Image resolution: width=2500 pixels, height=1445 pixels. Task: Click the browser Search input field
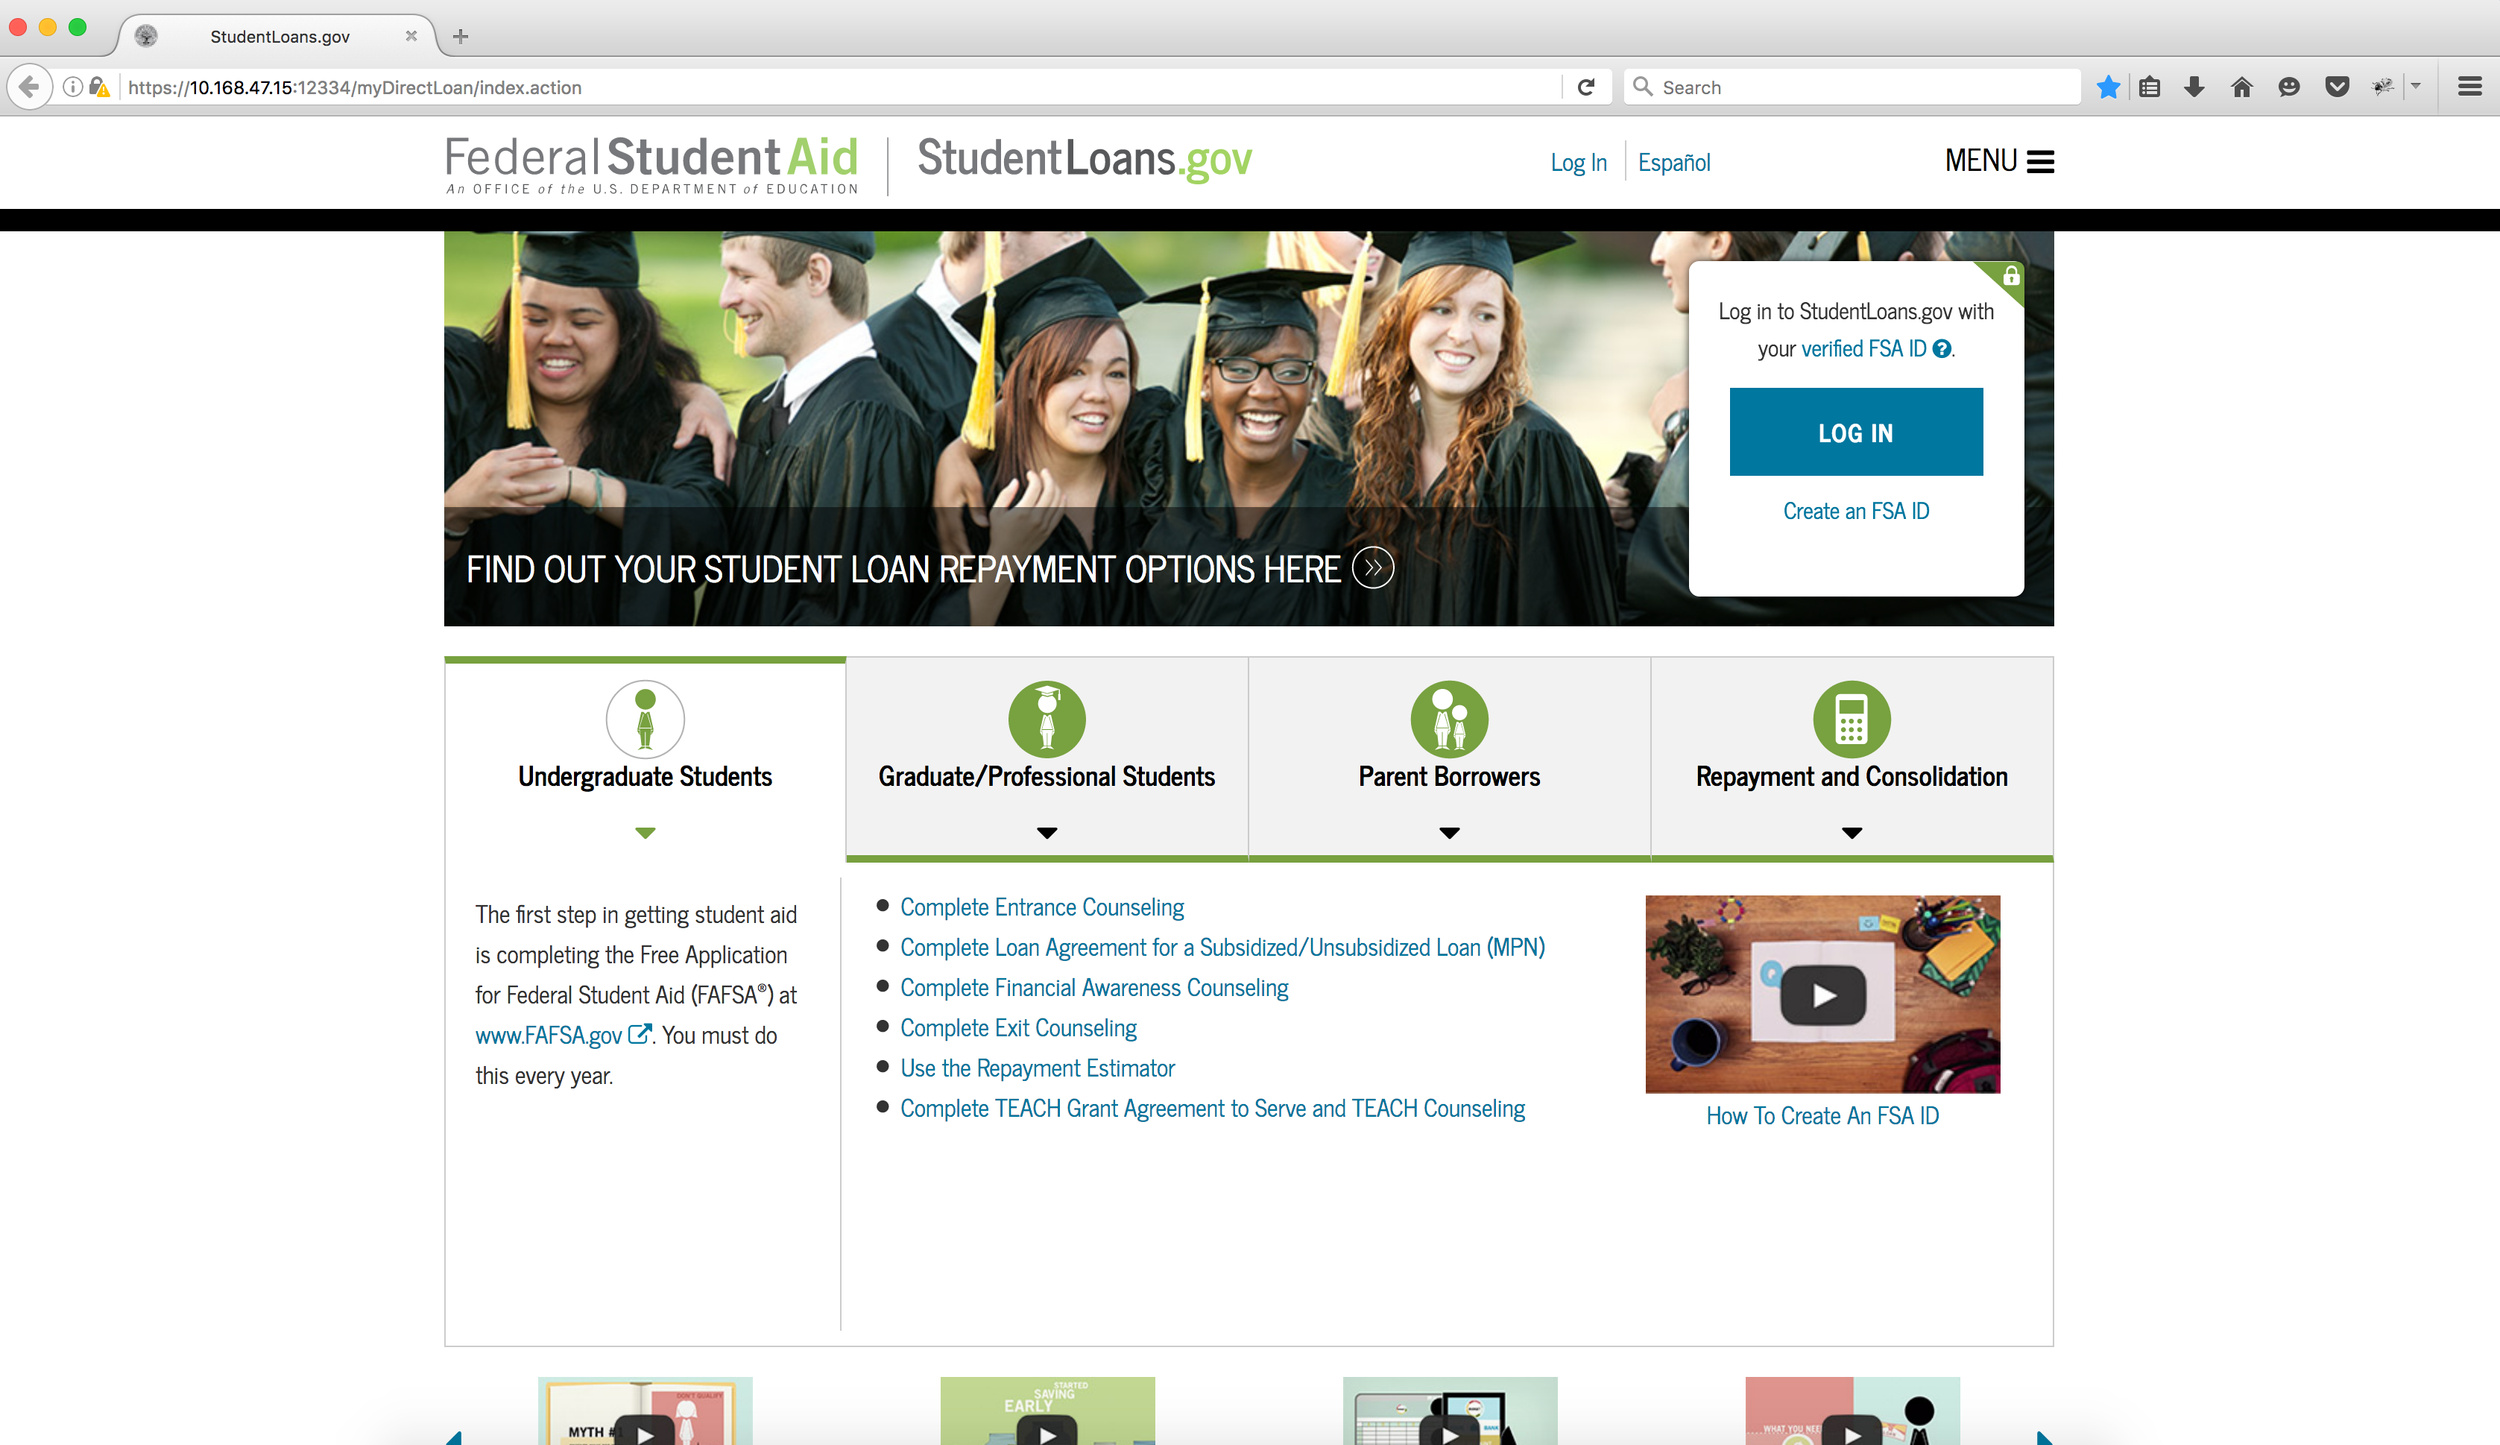1860,87
